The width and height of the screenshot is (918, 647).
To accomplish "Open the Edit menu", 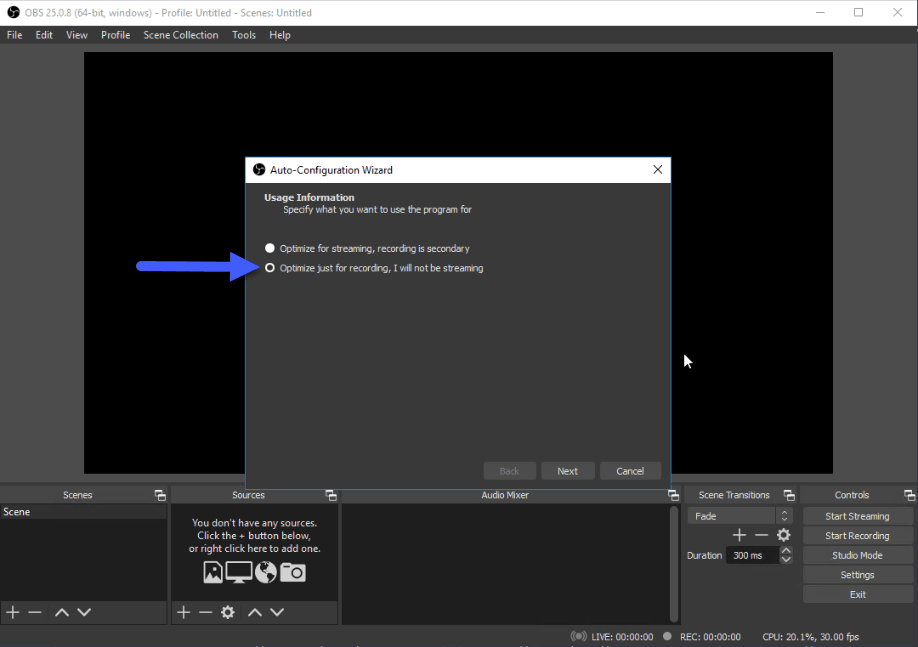I will click(x=44, y=35).
